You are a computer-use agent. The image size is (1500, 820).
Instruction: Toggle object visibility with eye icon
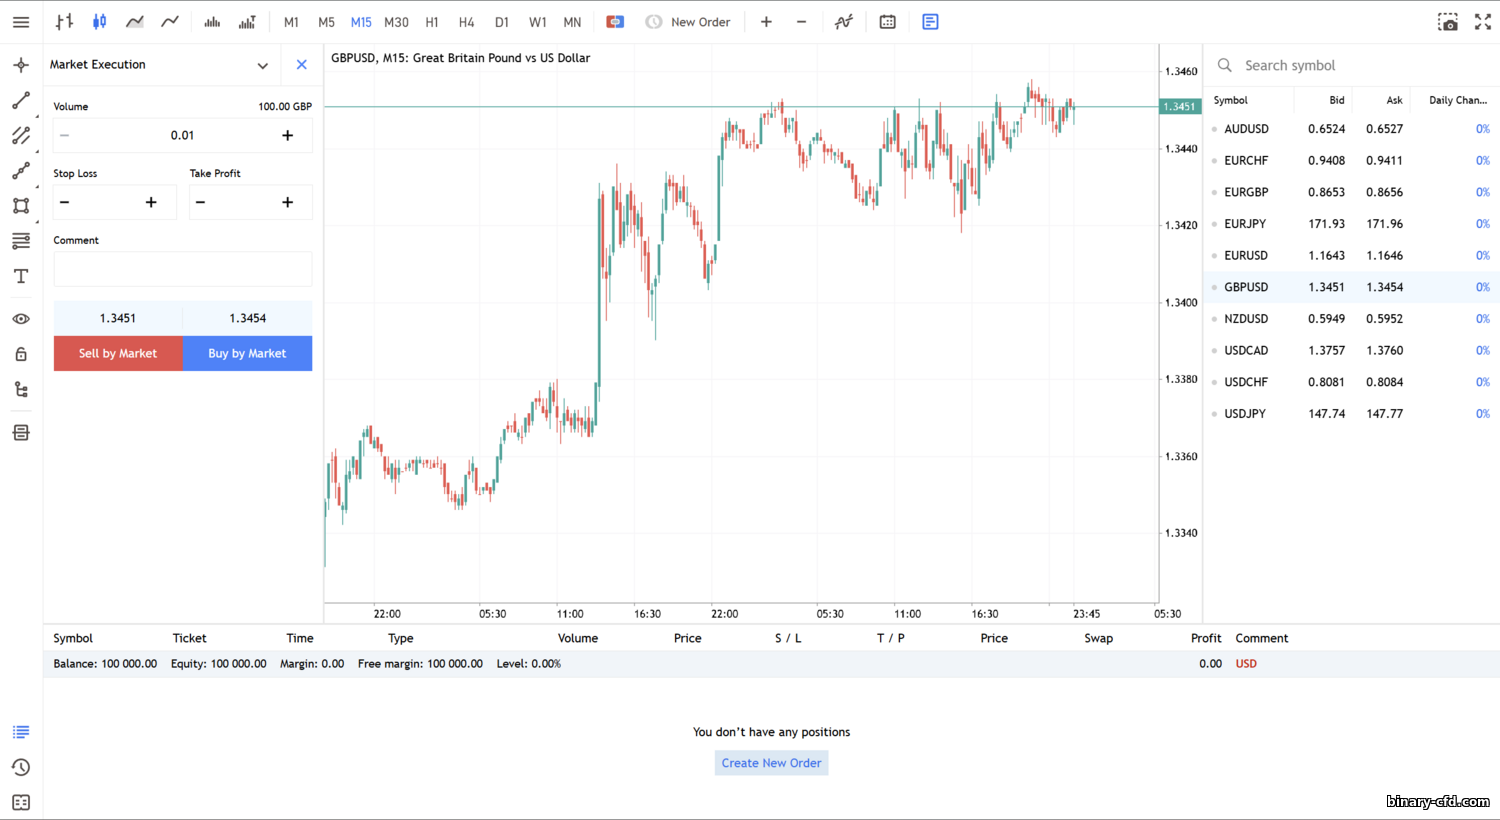coord(21,319)
